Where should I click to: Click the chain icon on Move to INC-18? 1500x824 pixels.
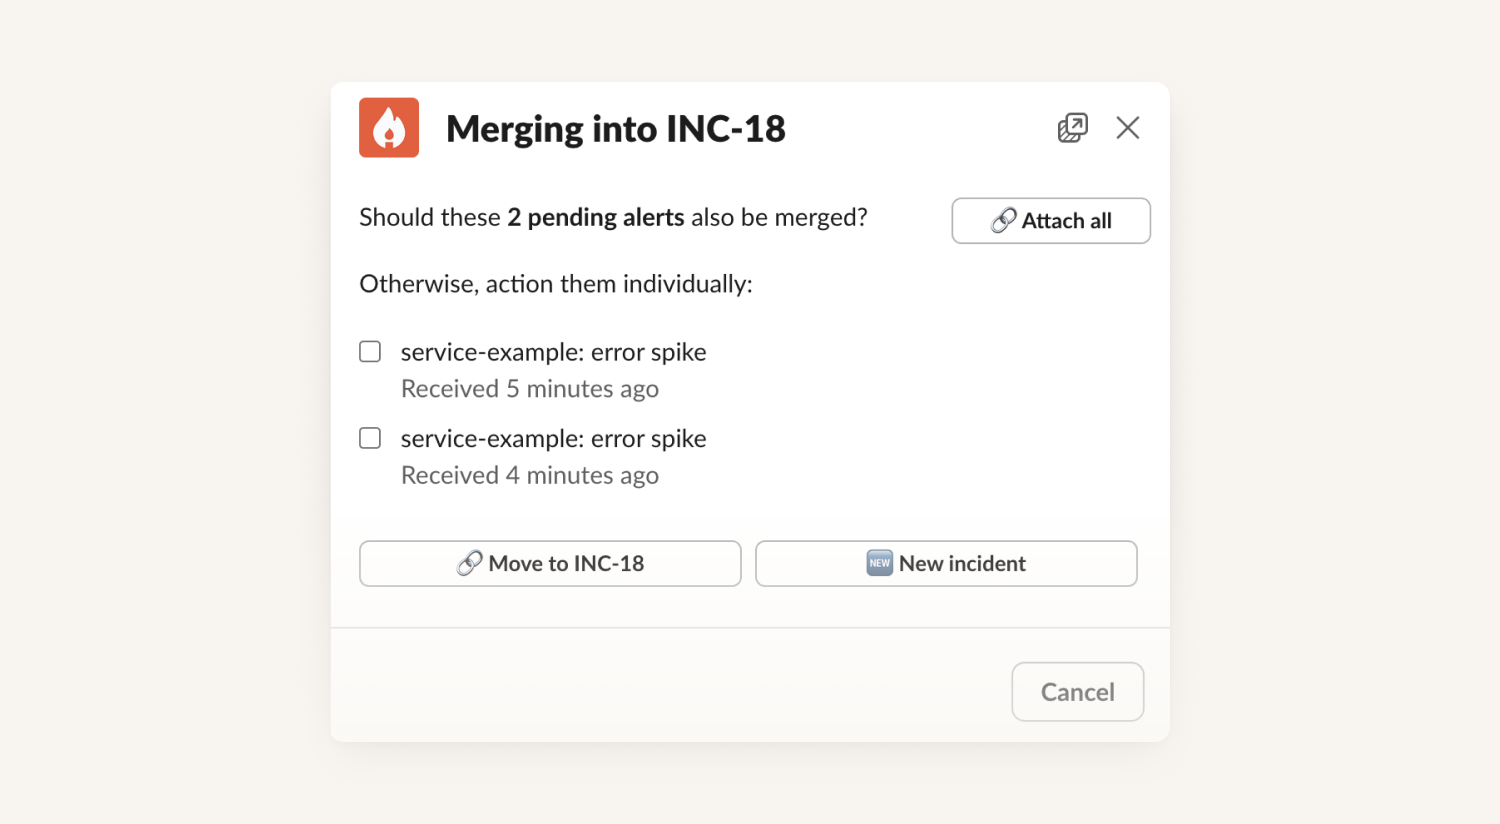click(x=469, y=564)
